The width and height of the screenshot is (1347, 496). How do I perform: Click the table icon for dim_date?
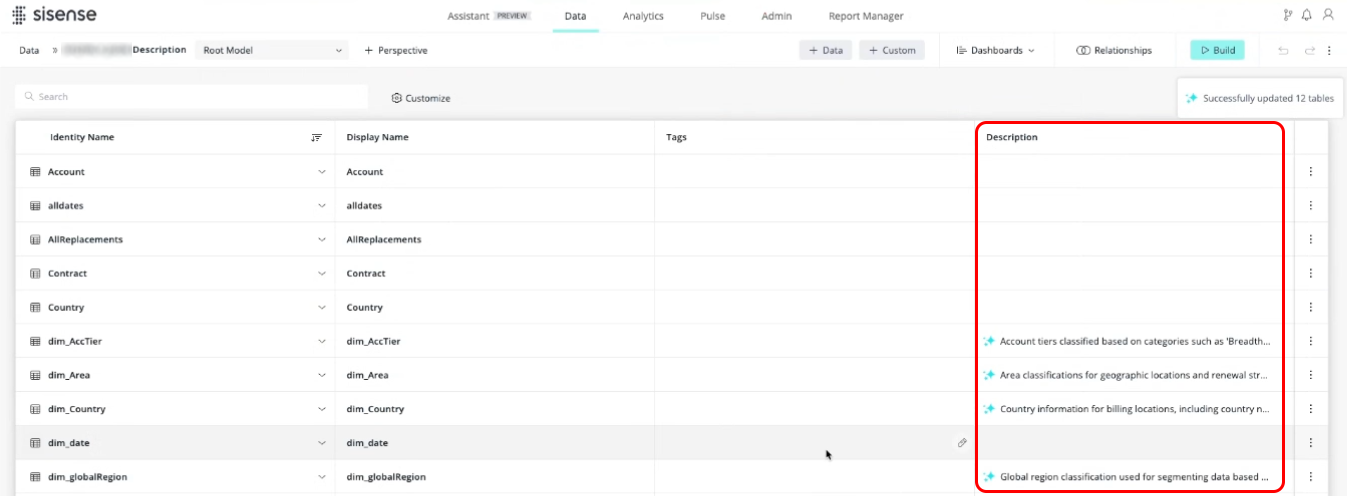pyautogui.click(x=35, y=443)
